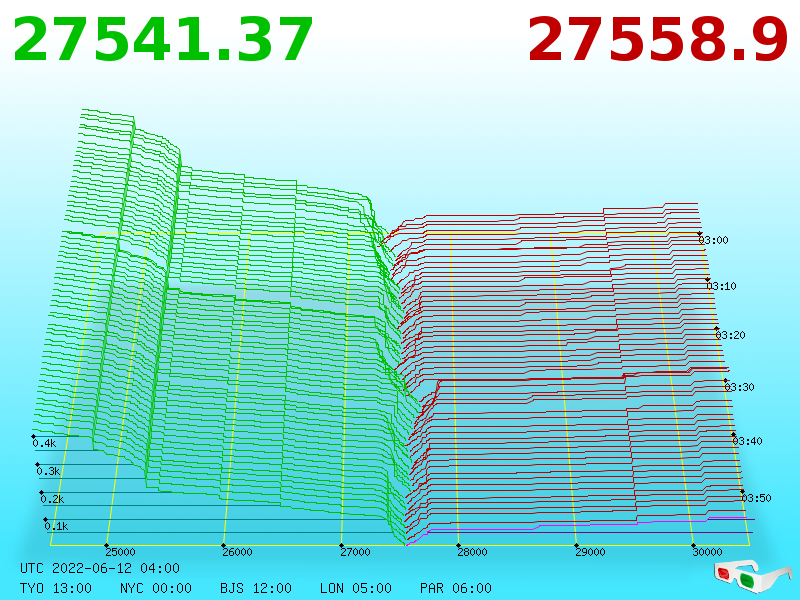
Task: Click the 27000 price axis label
Action: [x=355, y=552]
